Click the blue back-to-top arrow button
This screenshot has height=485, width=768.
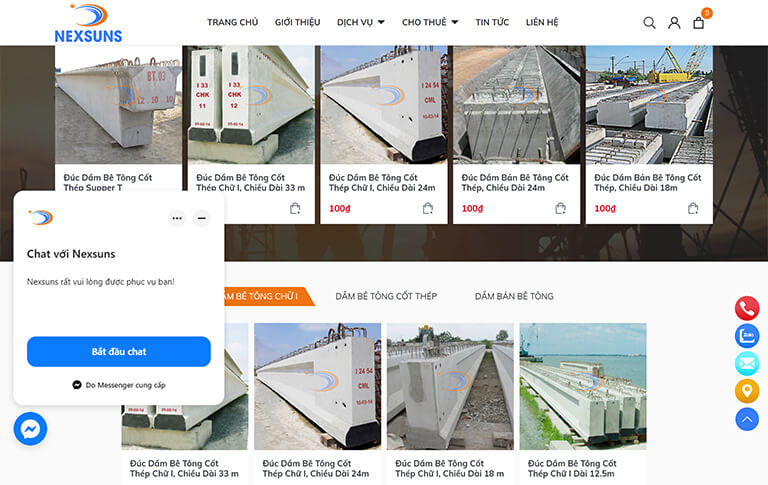(x=746, y=419)
